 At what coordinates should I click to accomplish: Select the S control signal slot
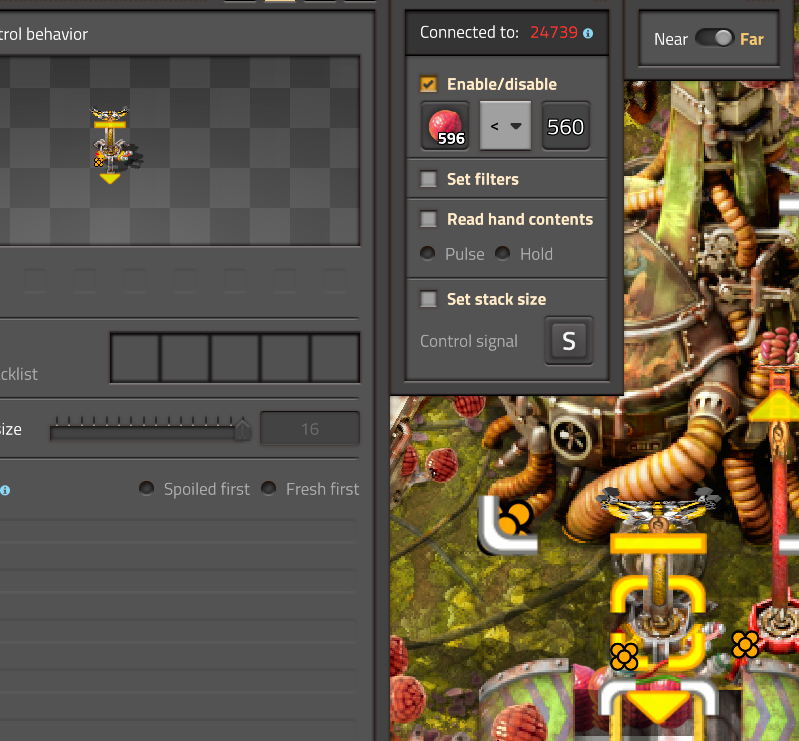pos(568,341)
